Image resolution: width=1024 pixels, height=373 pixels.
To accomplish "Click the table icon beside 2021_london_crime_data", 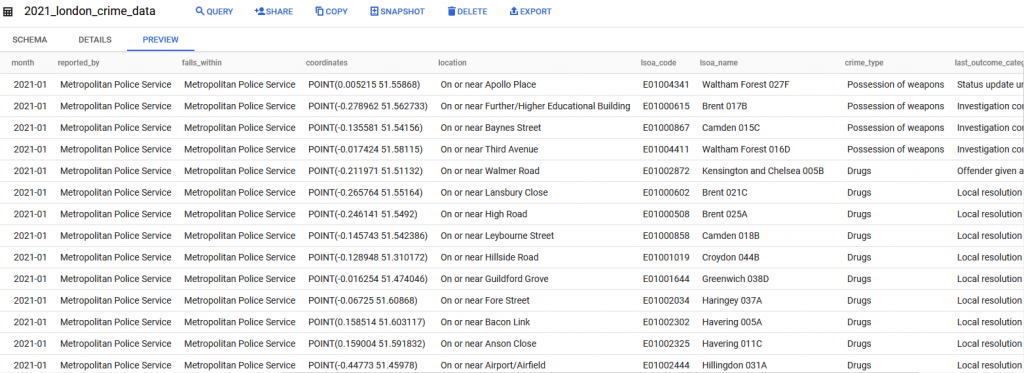I will (x=8, y=12).
